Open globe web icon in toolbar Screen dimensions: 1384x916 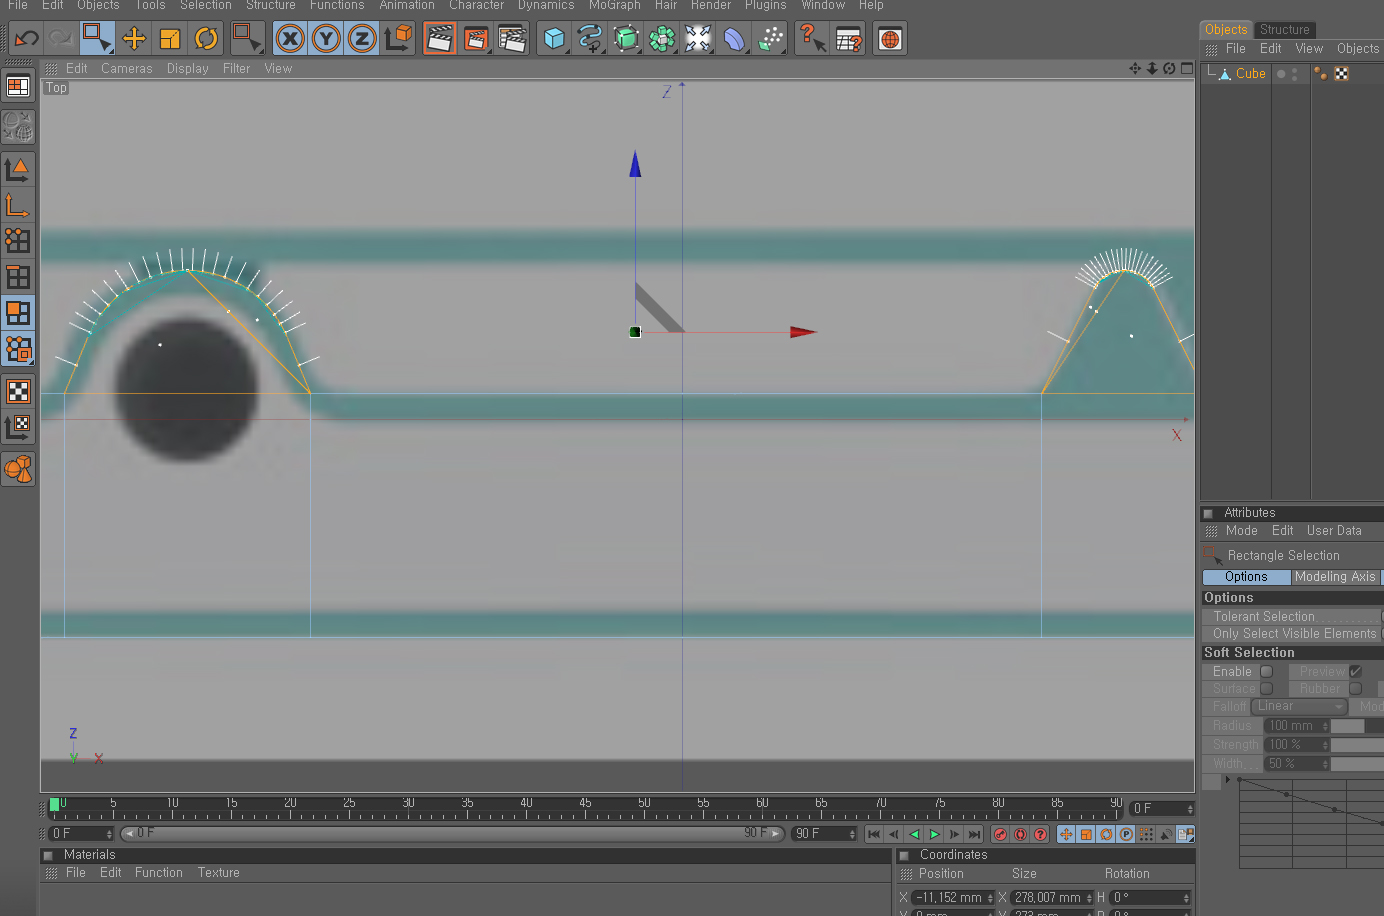coord(890,39)
